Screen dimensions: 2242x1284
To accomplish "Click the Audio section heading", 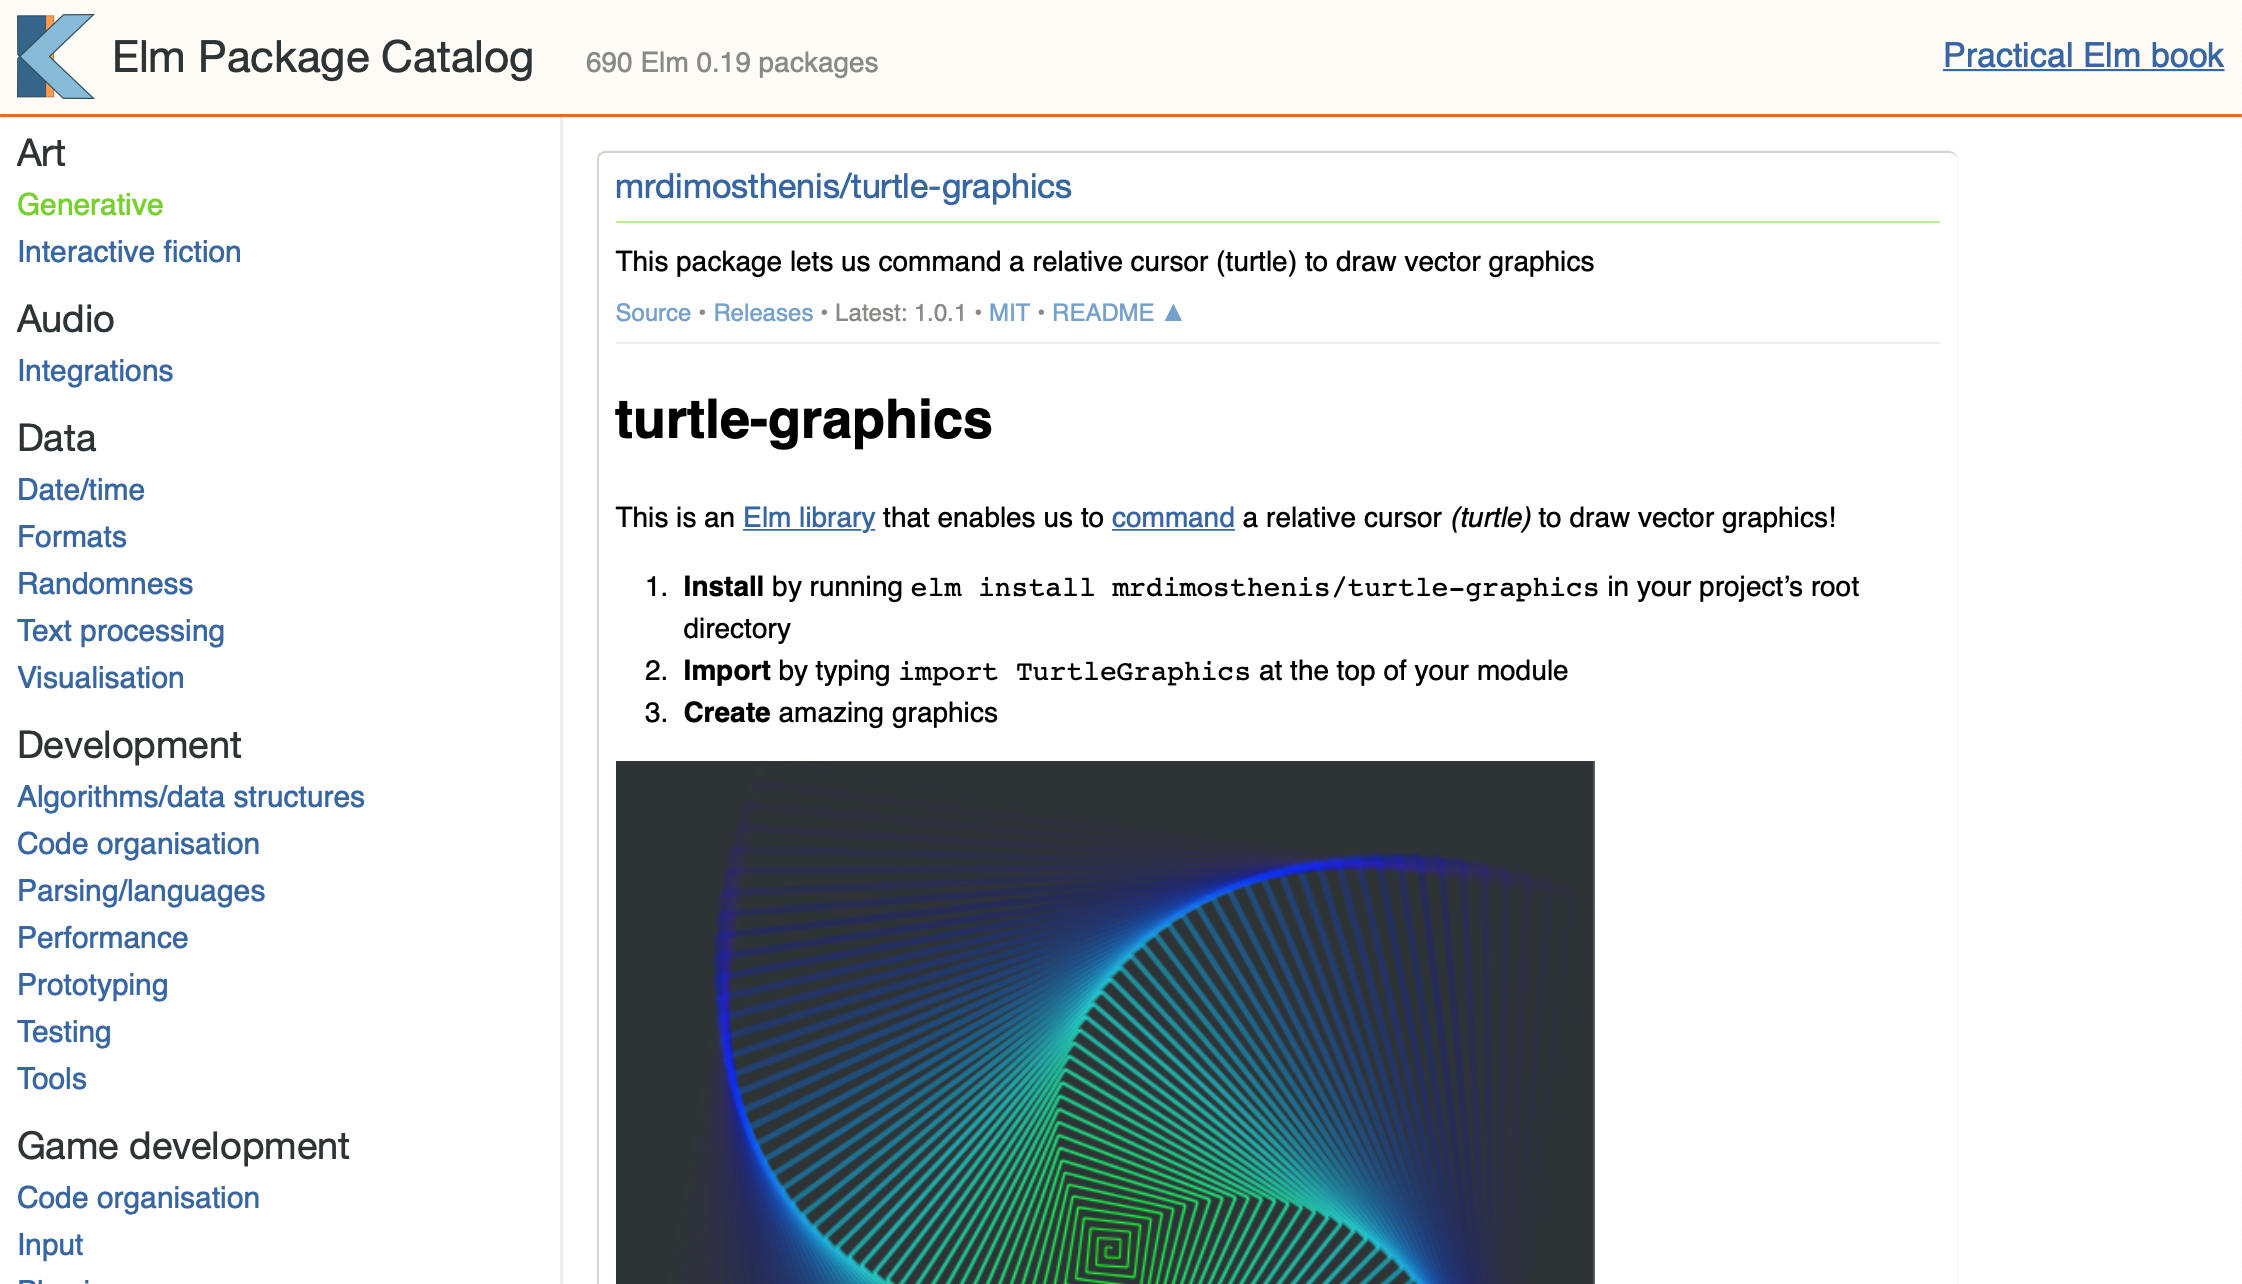I will 66,319.
